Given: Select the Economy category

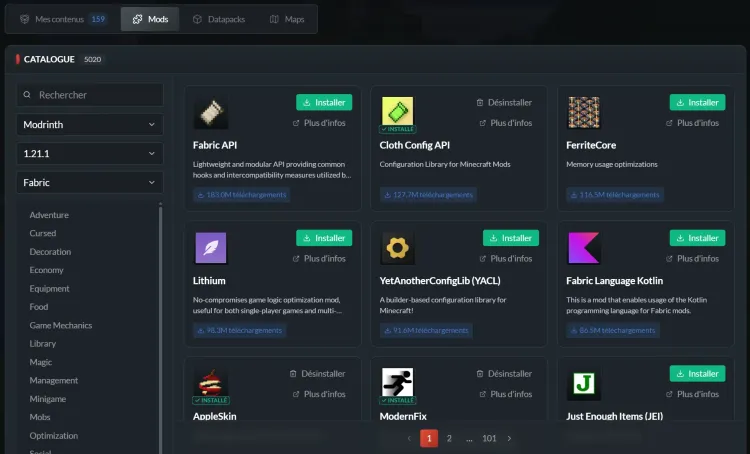Looking at the screenshot, I should click(x=46, y=270).
